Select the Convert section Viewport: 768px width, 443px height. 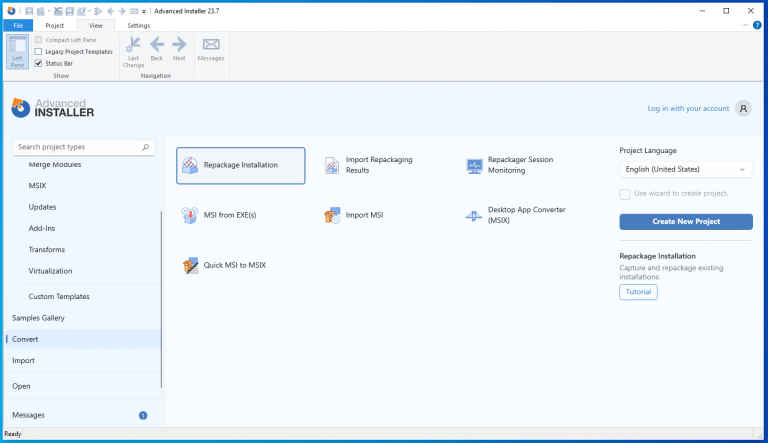[x=83, y=339]
